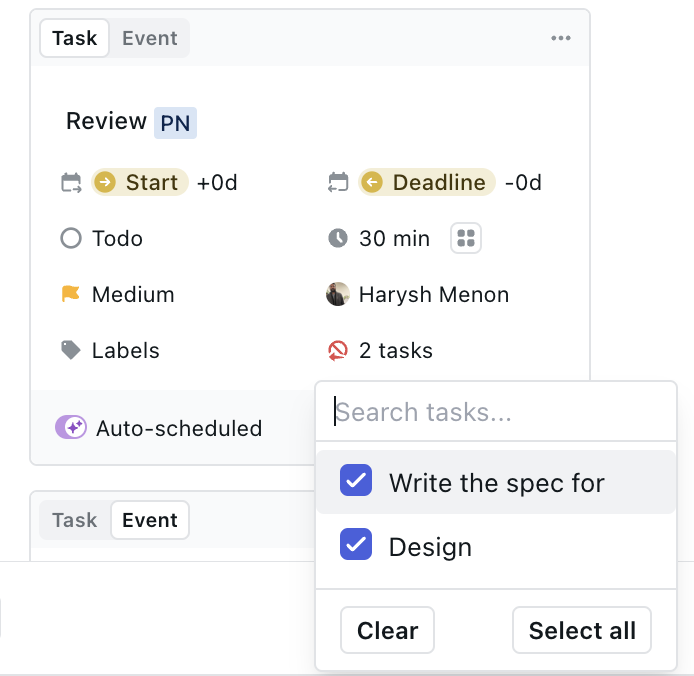The image size is (694, 676).
Task: Click the Deadline calendar icon
Action: click(339, 183)
